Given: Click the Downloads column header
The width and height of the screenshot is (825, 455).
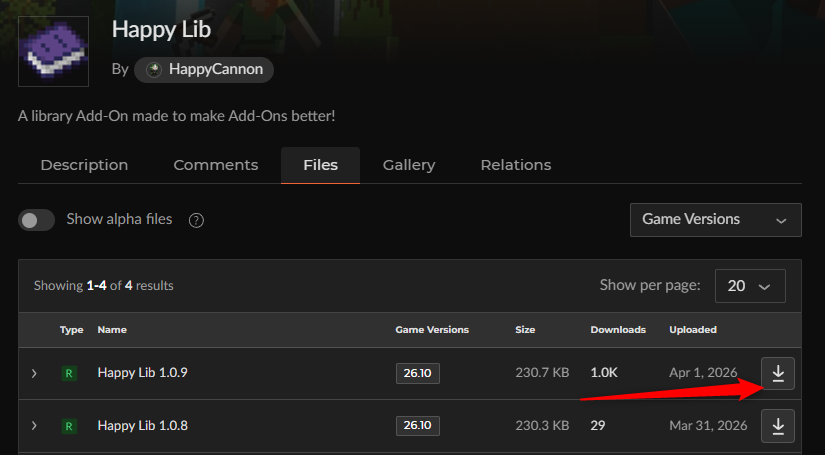Looking at the screenshot, I should [x=618, y=330].
